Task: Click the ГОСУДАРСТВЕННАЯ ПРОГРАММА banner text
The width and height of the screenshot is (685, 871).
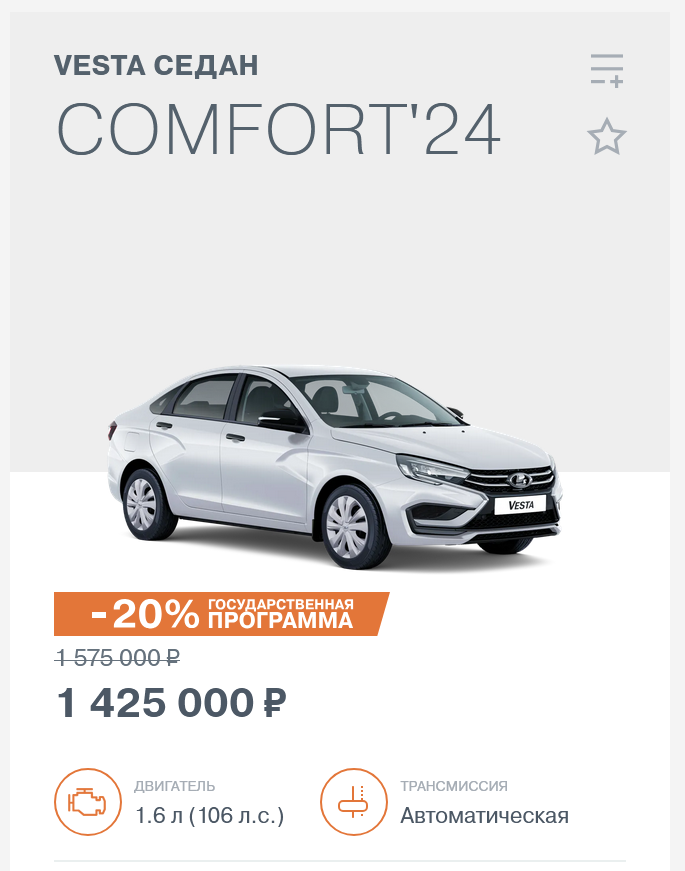Action: coord(281,614)
